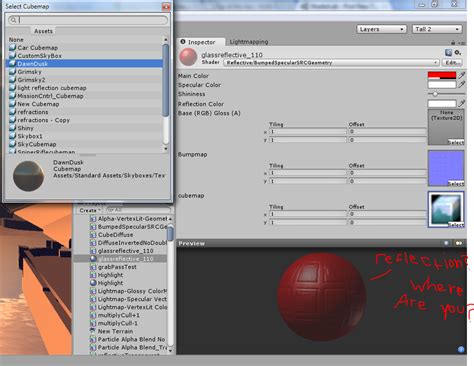Open the Layers dropdown
Viewport: 474px width, 366px height.
click(x=381, y=29)
